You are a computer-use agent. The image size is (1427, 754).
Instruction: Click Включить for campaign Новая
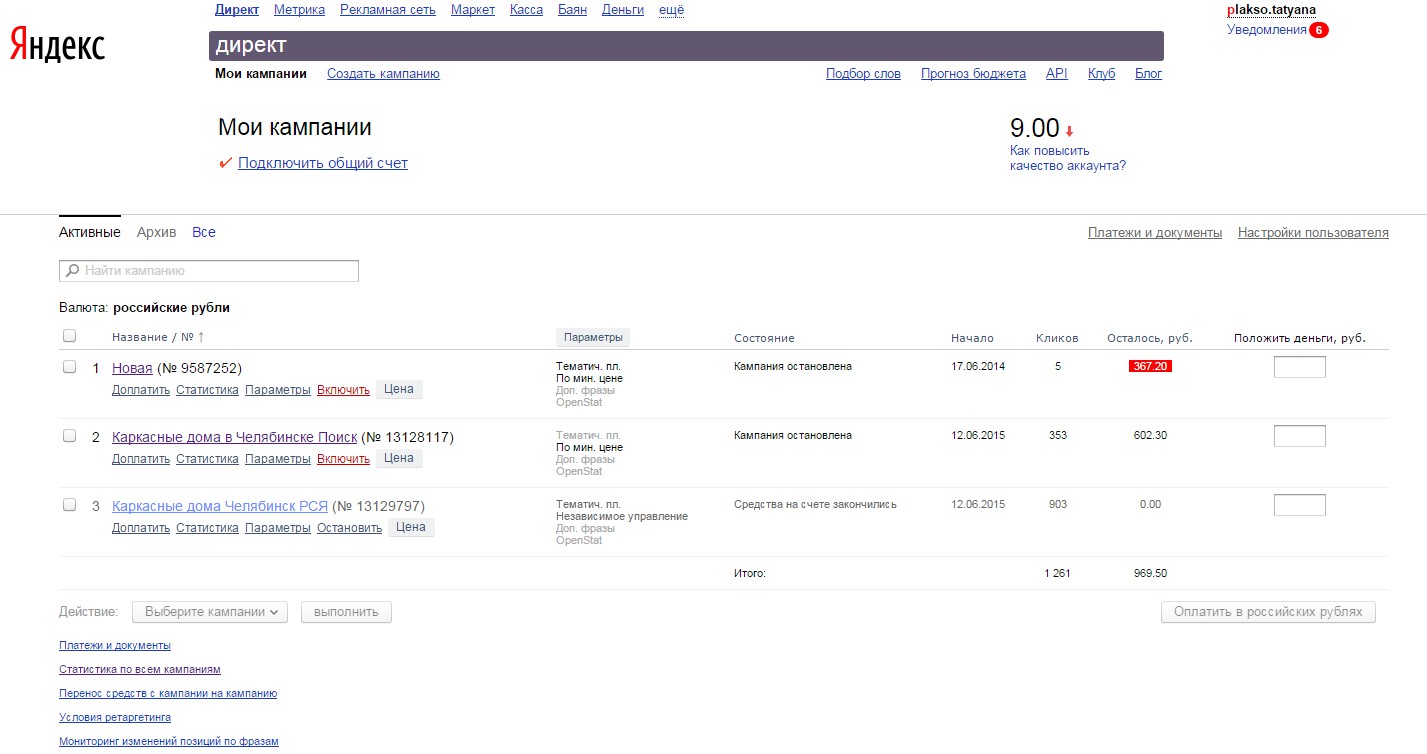(343, 390)
